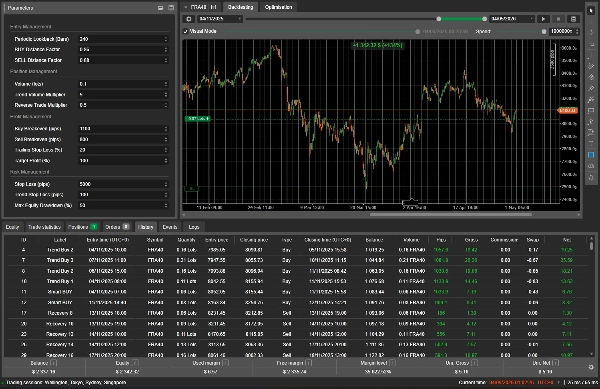Close the FRA40 h1 tab with its x

point(186,7)
